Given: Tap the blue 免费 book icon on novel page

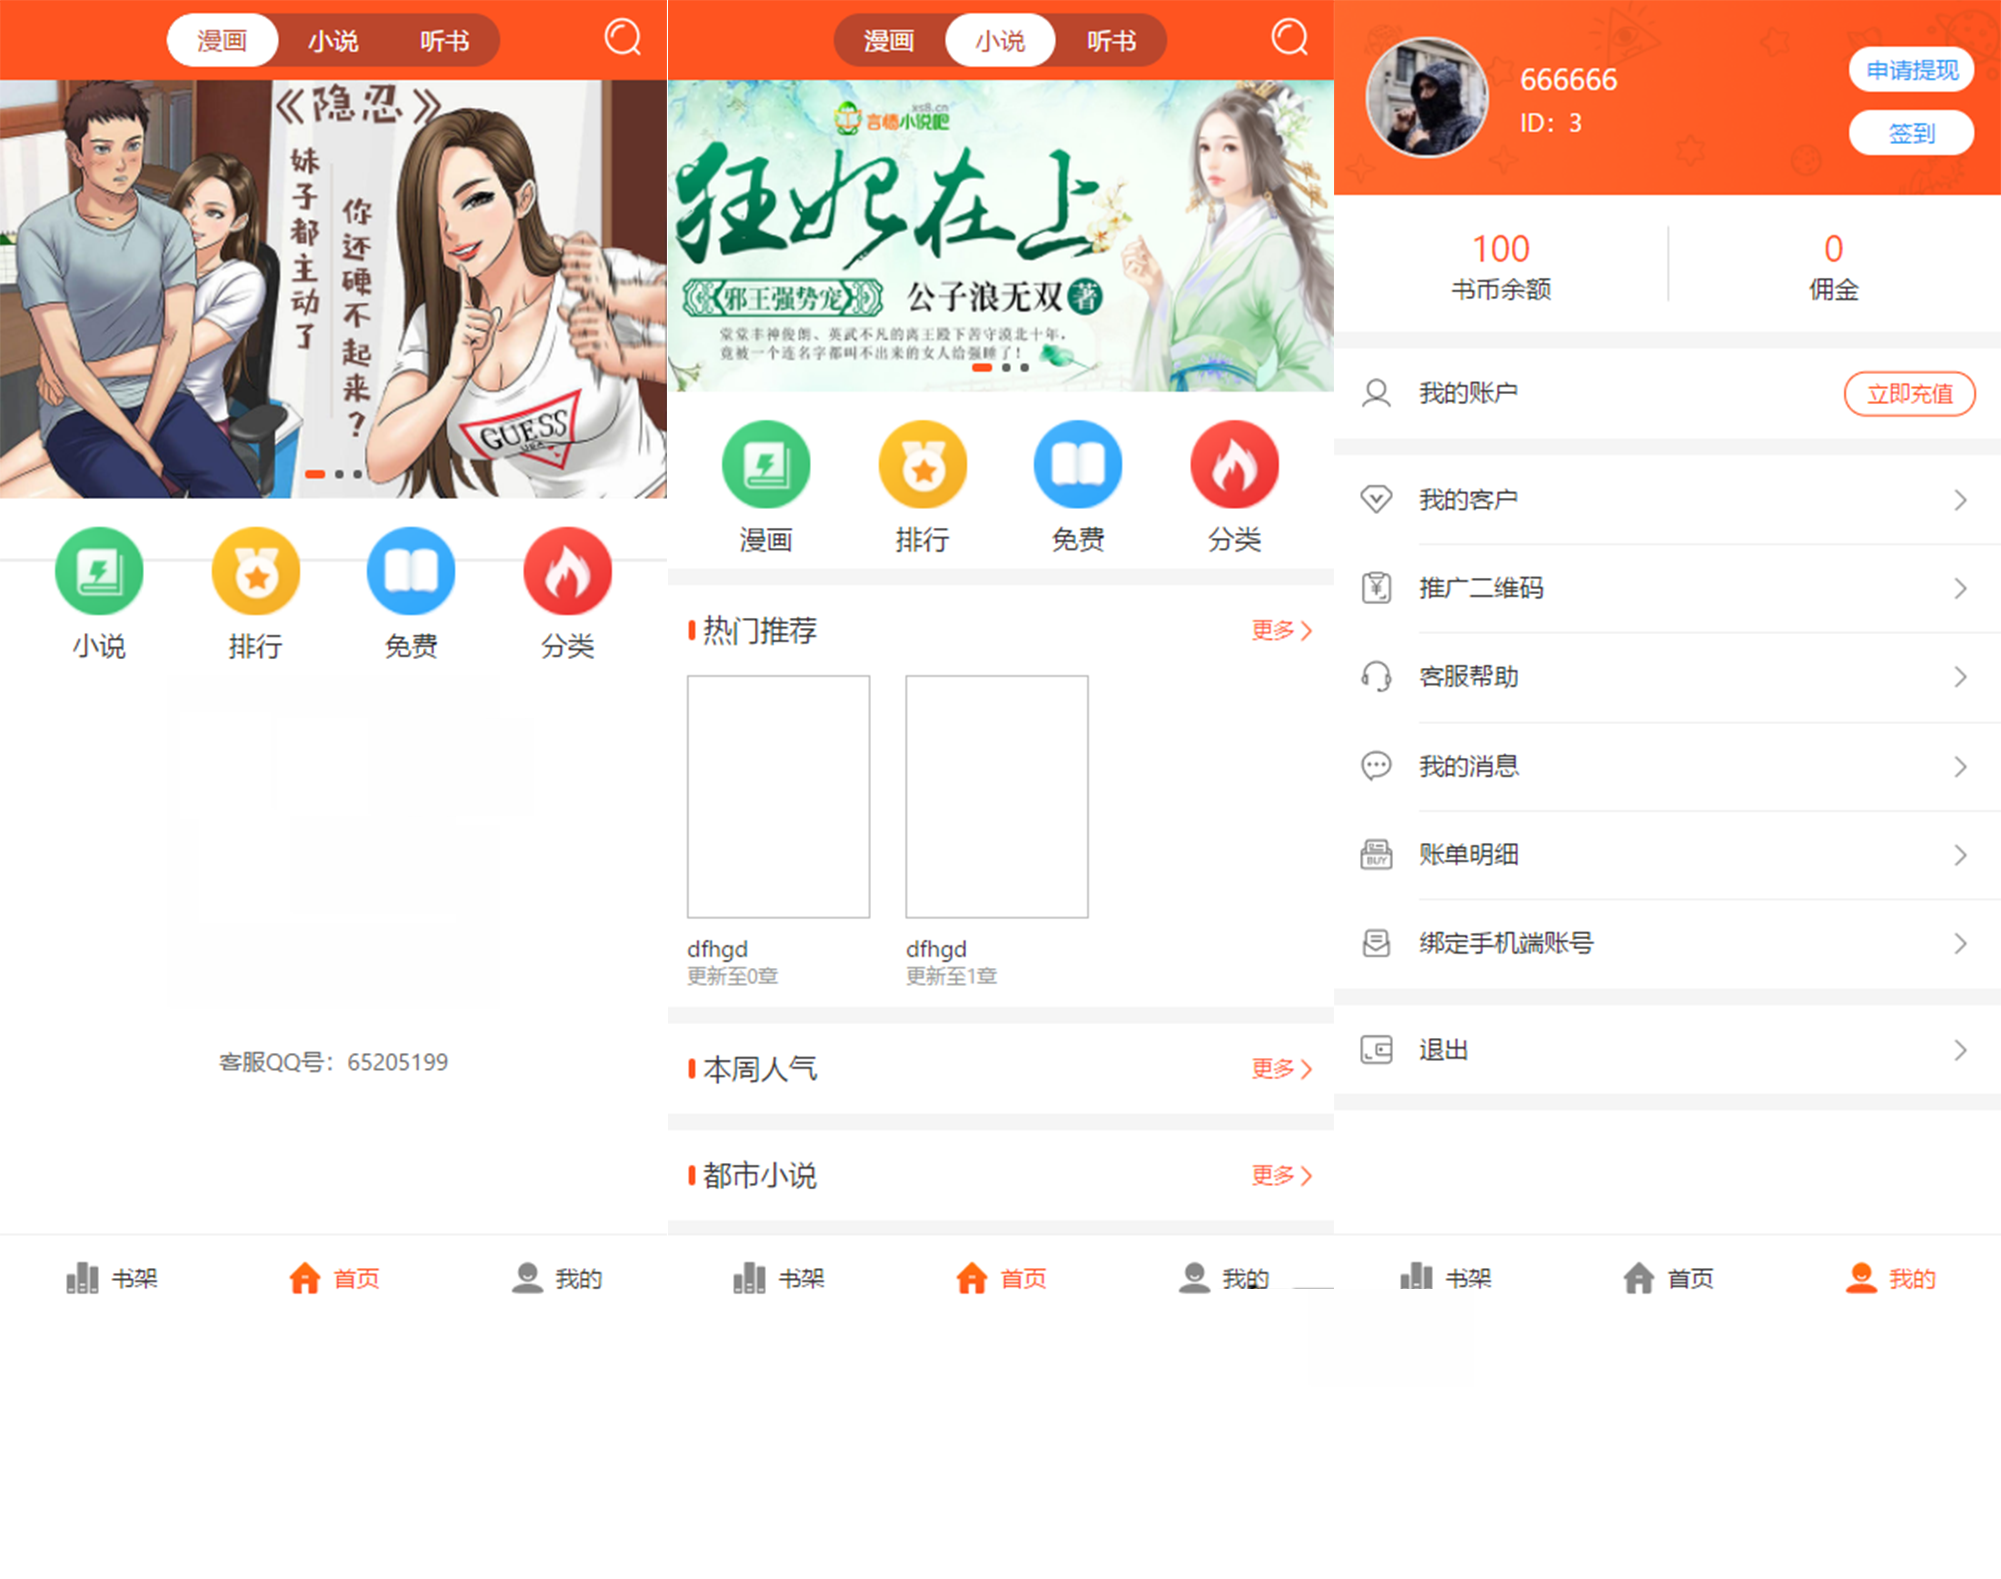Looking at the screenshot, I should [1077, 465].
